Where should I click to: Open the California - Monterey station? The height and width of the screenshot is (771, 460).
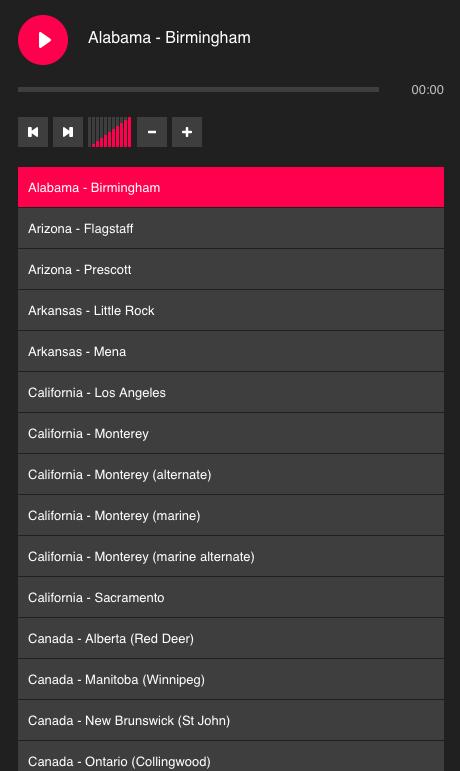click(x=231, y=433)
